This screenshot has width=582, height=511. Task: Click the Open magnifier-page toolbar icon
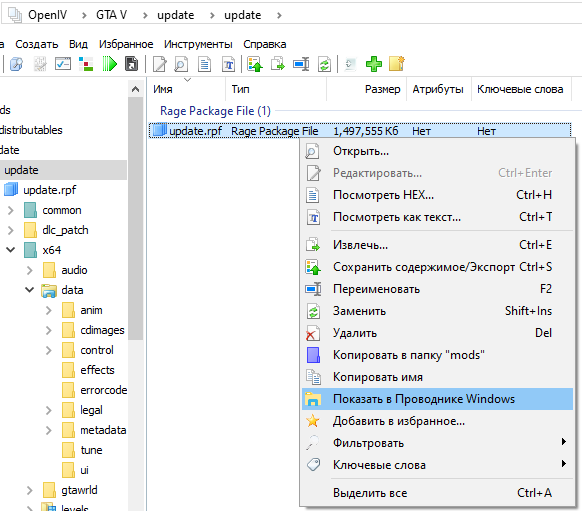pyautogui.click(x=181, y=64)
